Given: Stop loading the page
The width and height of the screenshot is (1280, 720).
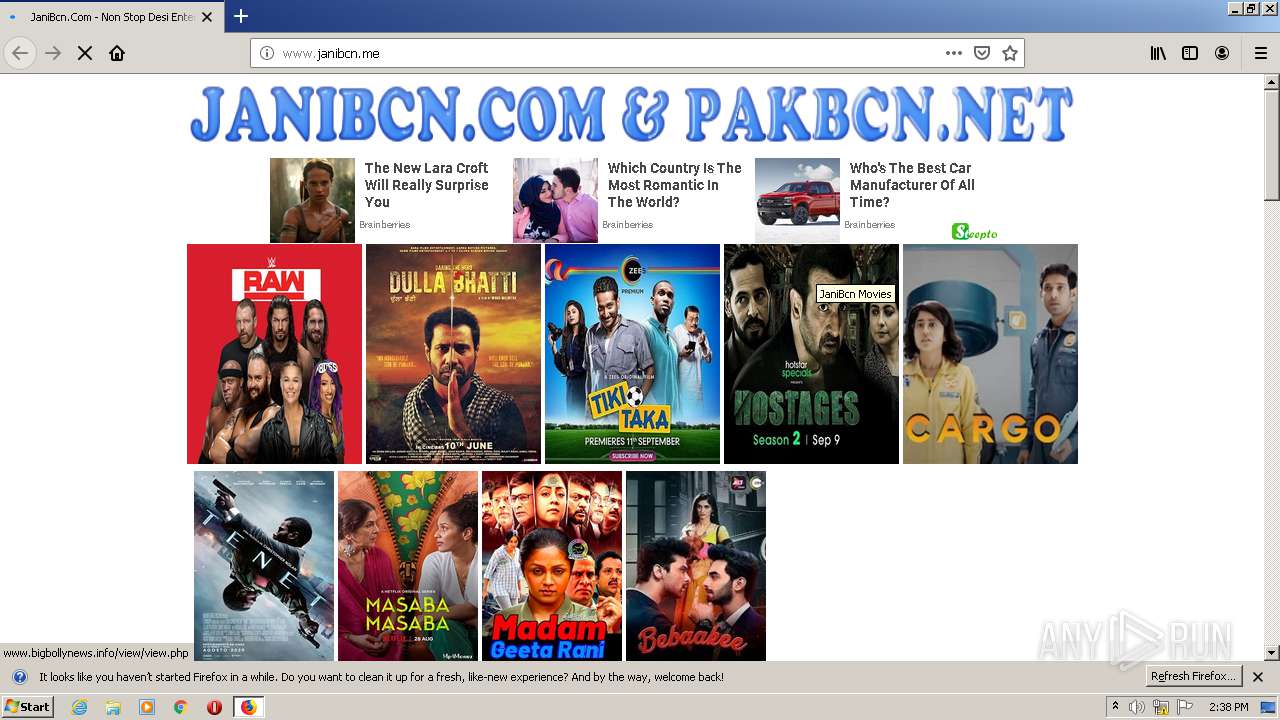Looking at the screenshot, I should pyautogui.click(x=85, y=53).
